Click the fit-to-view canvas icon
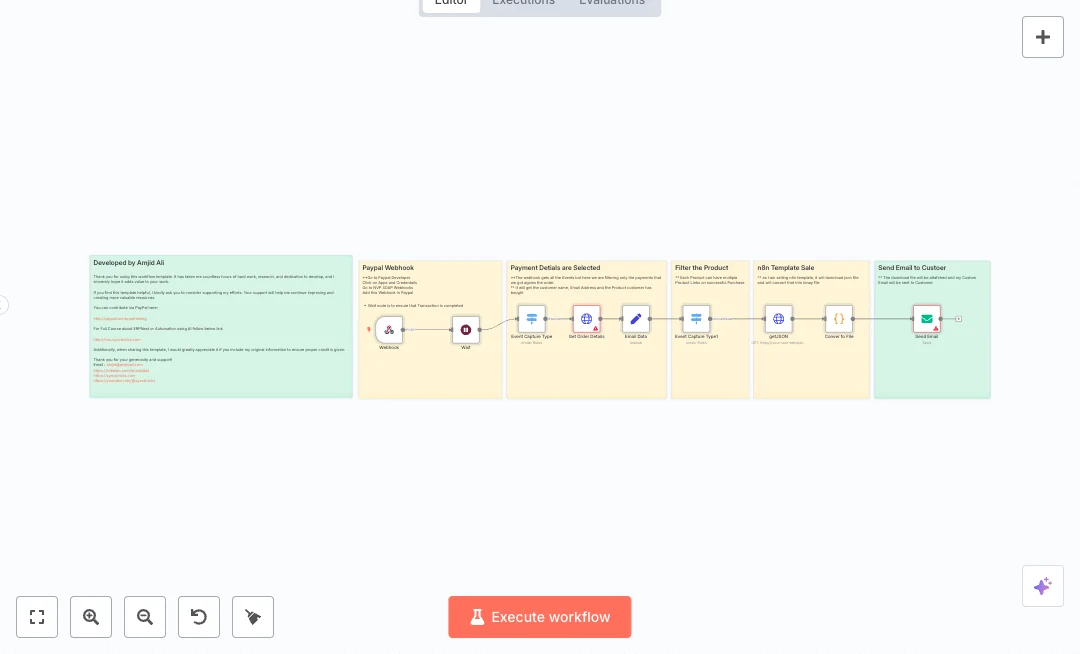Image resolution: width=1080 pixels, height=654 pixels. [x=37, y=617]
